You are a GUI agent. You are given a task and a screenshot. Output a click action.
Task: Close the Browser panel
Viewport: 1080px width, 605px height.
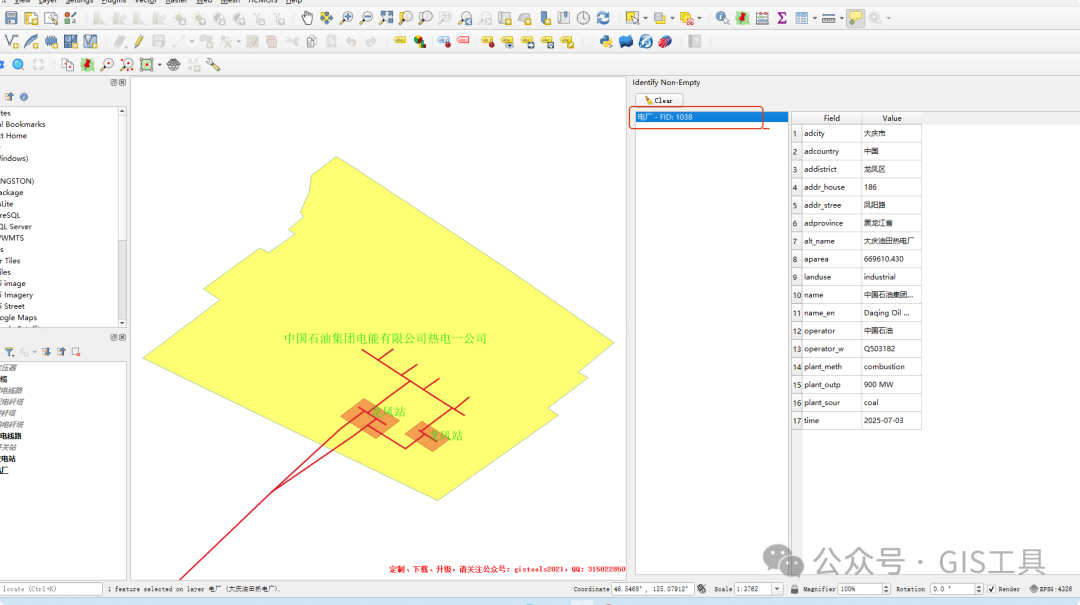pos(123,83)
